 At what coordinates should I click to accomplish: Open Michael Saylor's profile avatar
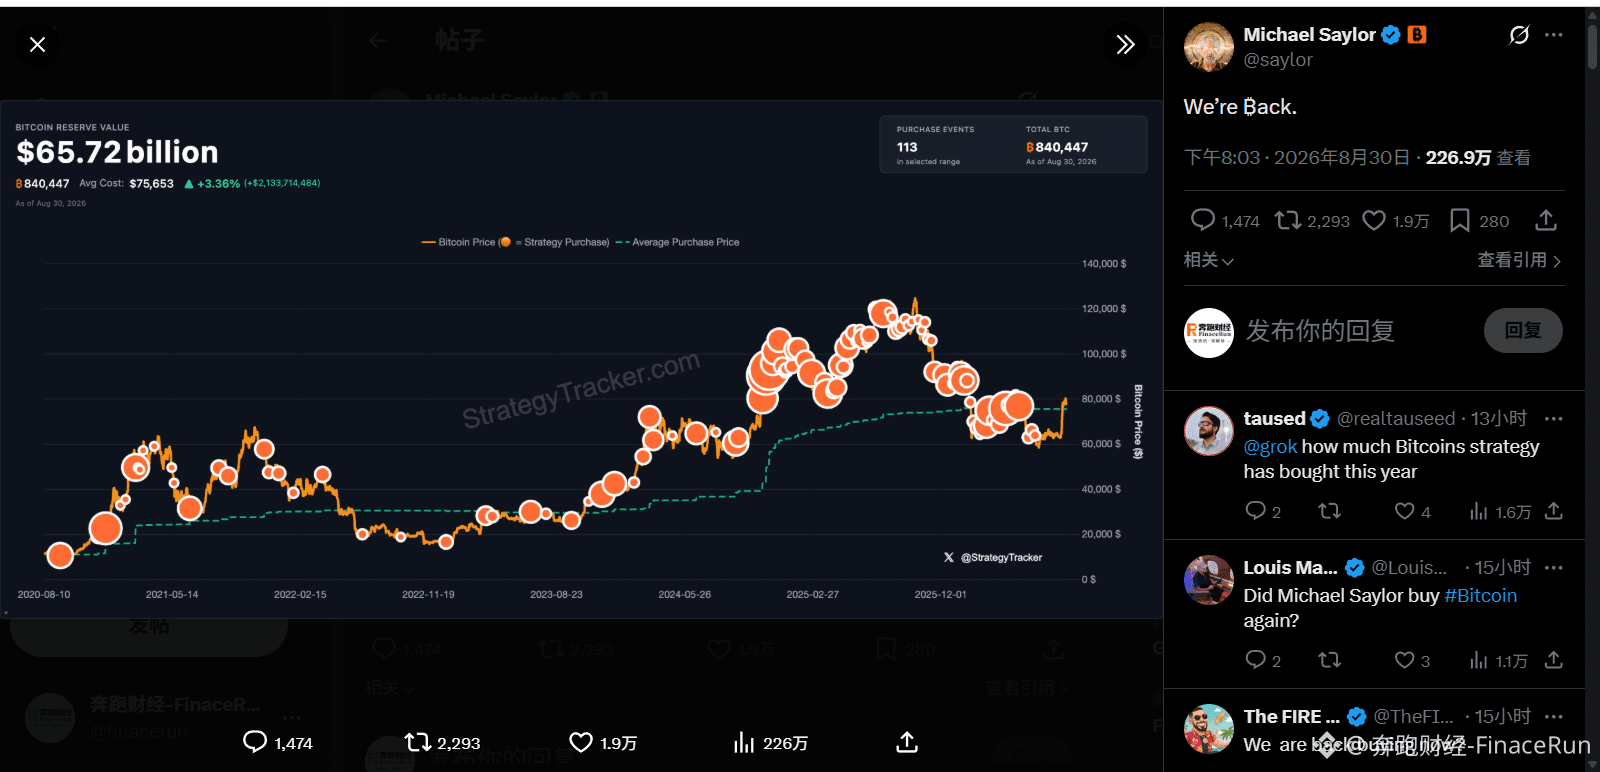1209,47
